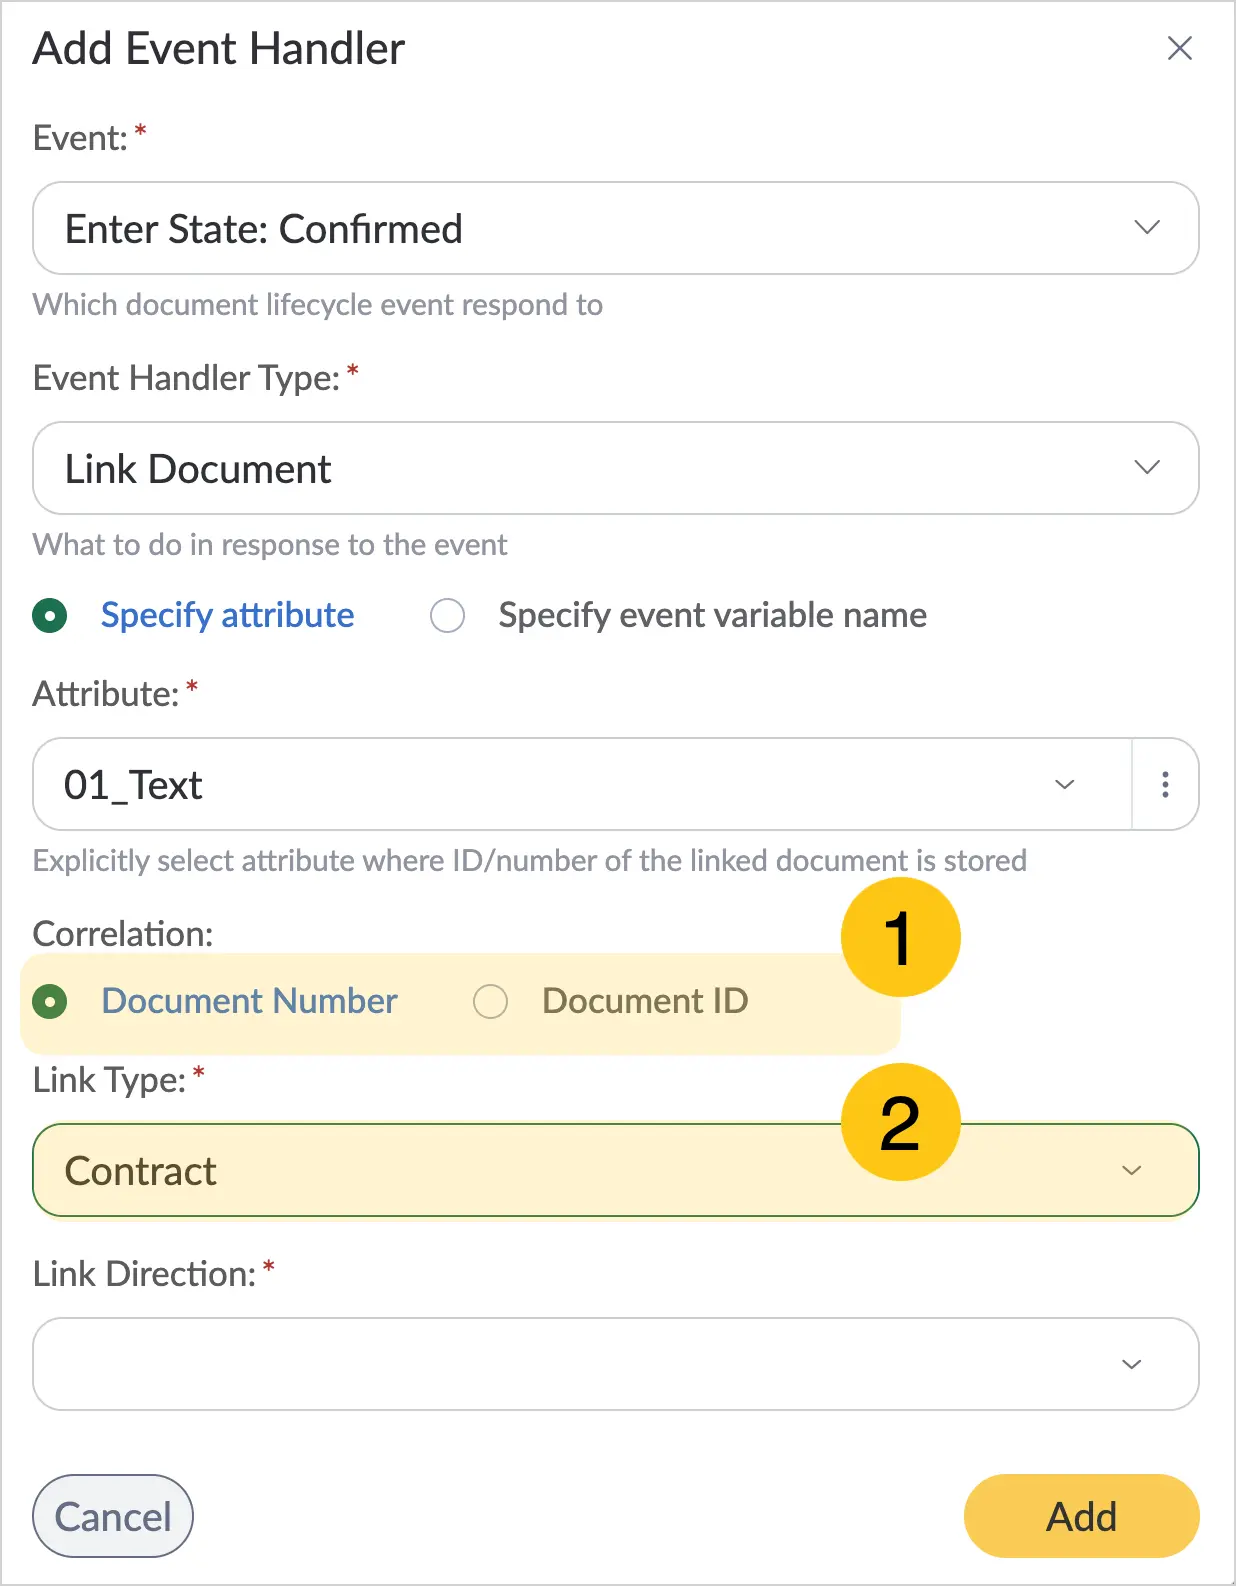Open the Link Document handler type dropdown
The width and height of the screenshot is (1236, 1586).
(616, 468)
